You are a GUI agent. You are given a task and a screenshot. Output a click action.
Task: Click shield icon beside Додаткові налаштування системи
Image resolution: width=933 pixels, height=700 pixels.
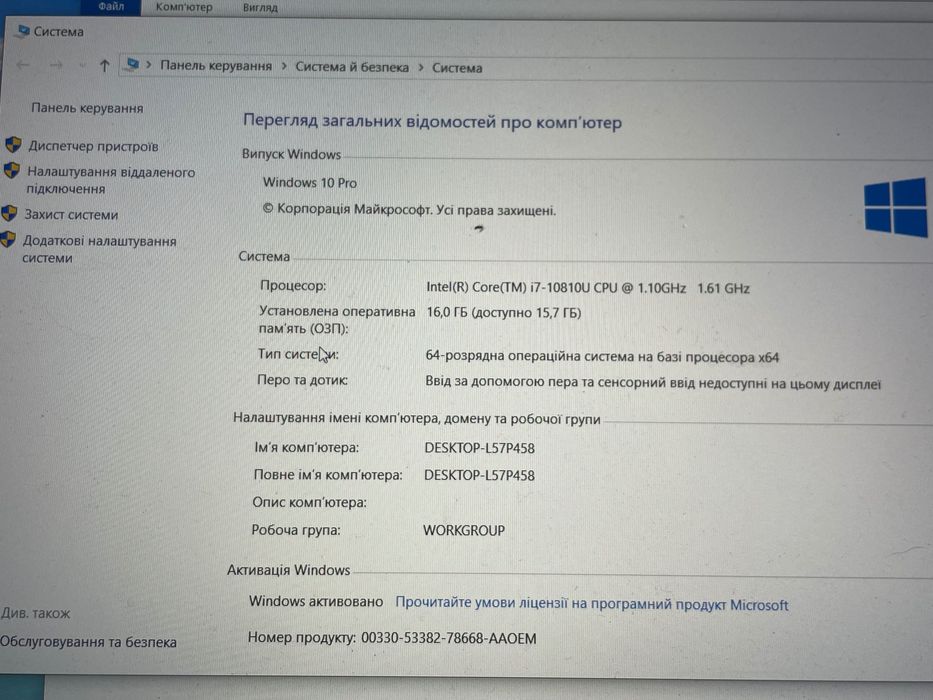[x=8, y=239]
